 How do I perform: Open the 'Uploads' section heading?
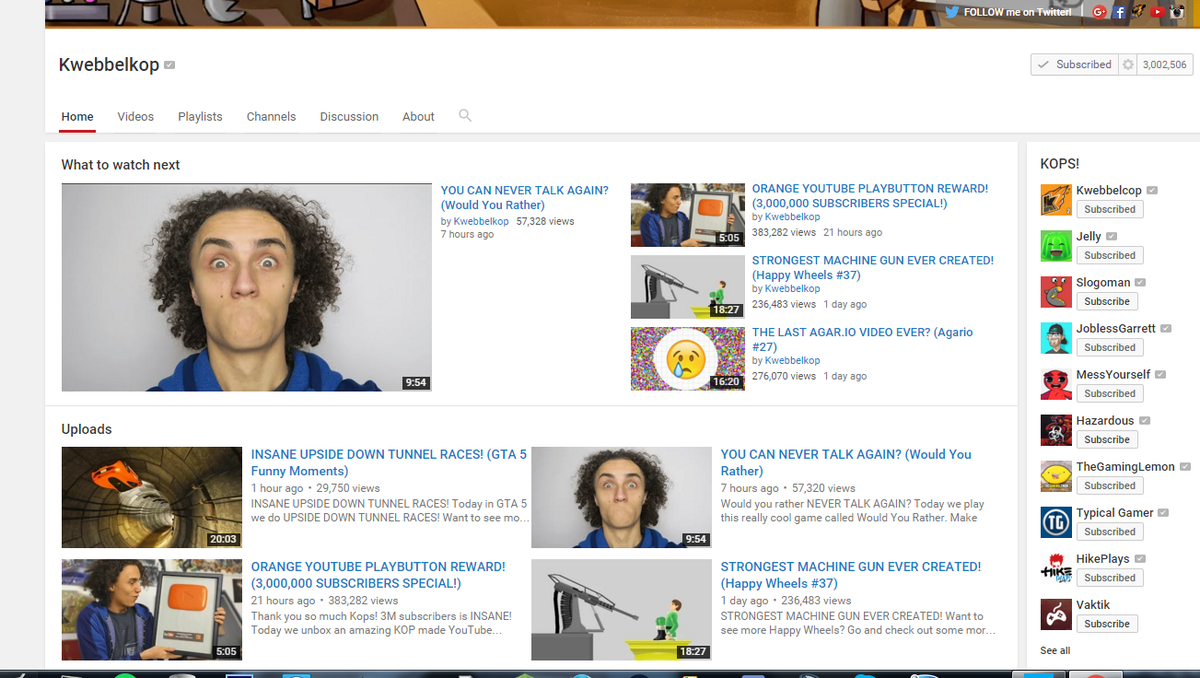tap(86, 429)
